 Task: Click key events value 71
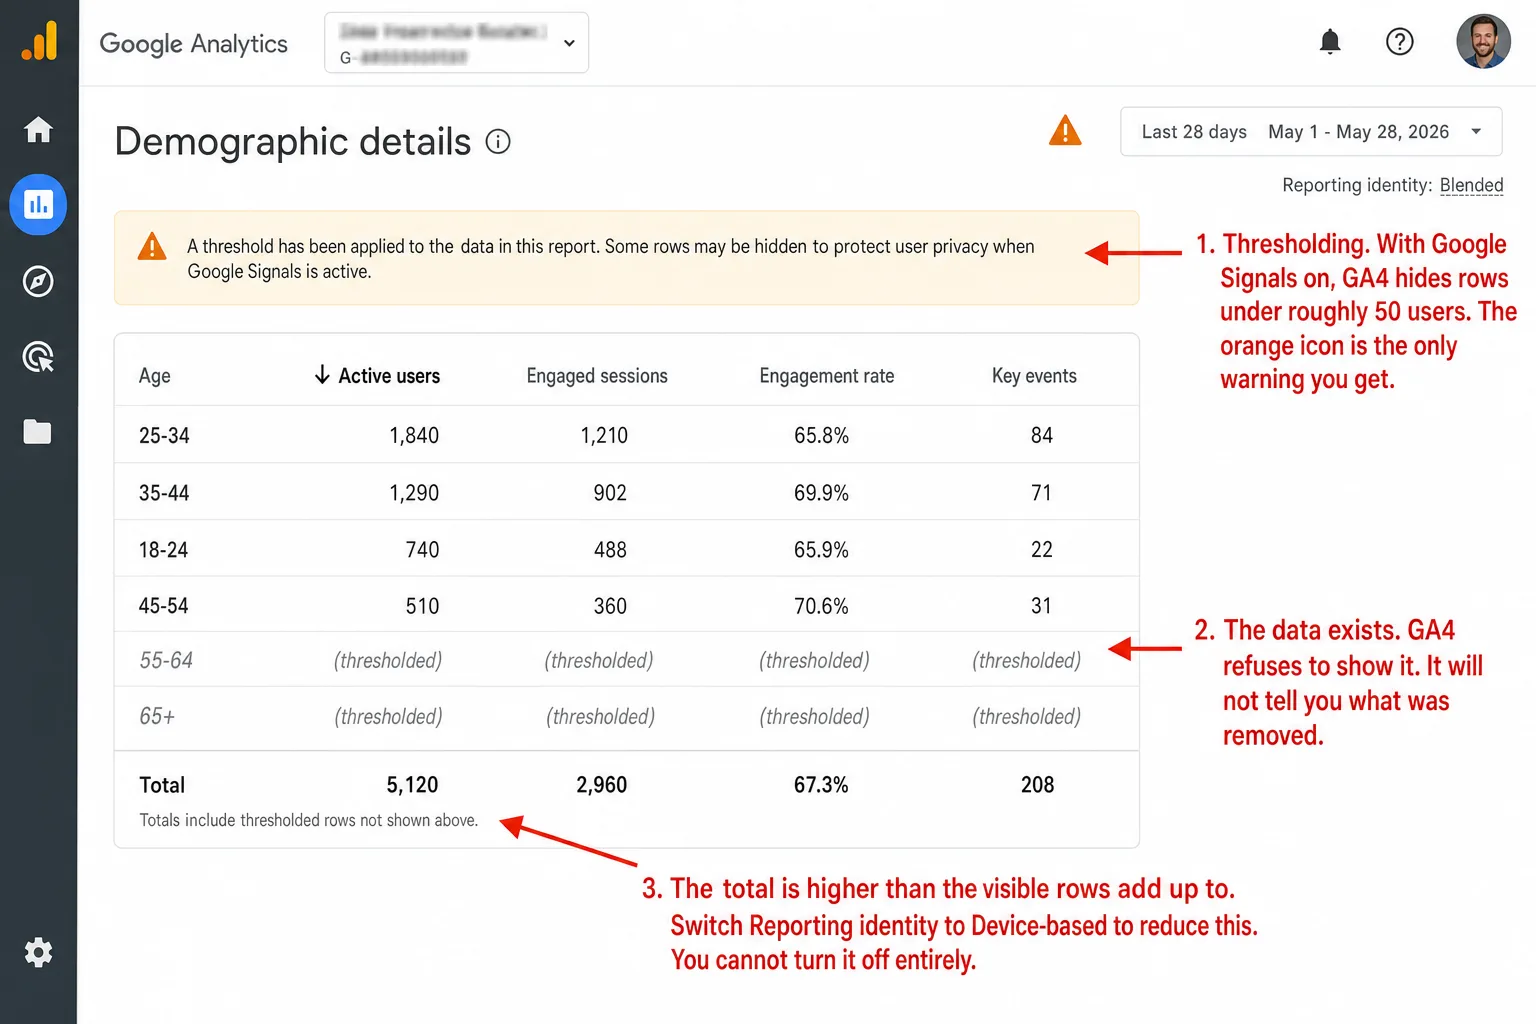(1041, 493)
